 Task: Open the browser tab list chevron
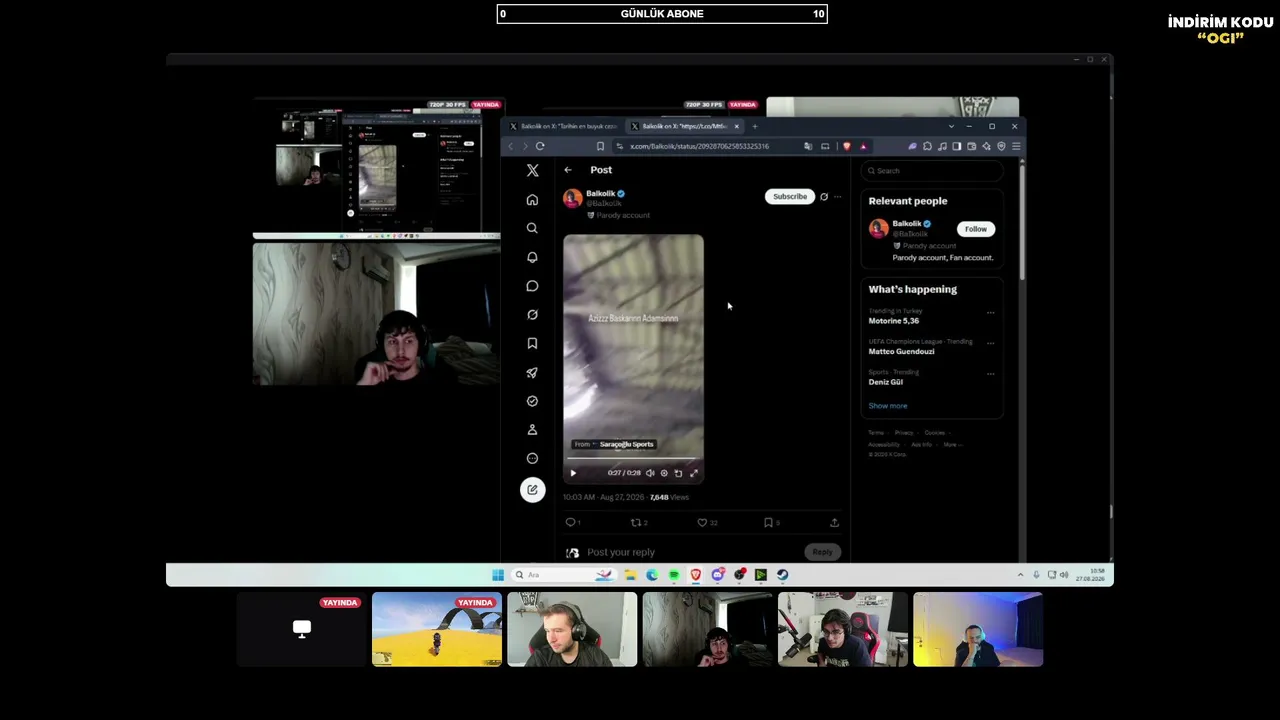click(951, 127)
